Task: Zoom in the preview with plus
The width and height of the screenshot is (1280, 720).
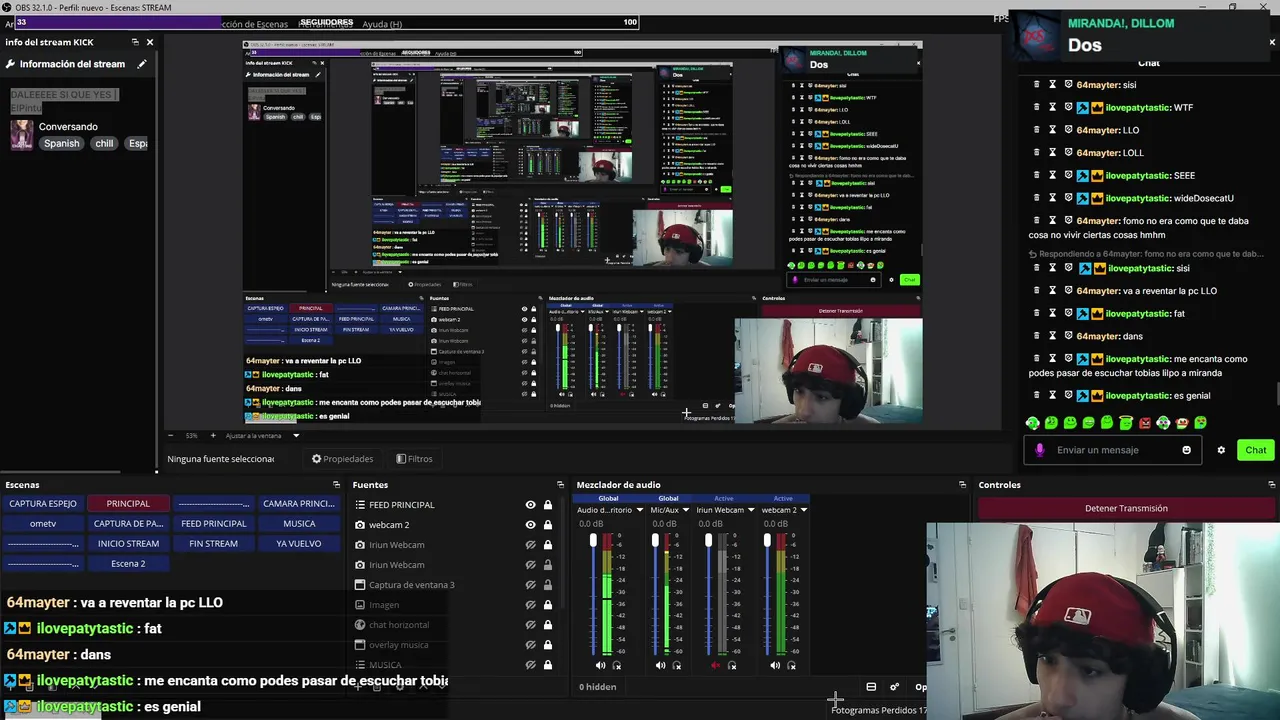Action: coord(212,435)
